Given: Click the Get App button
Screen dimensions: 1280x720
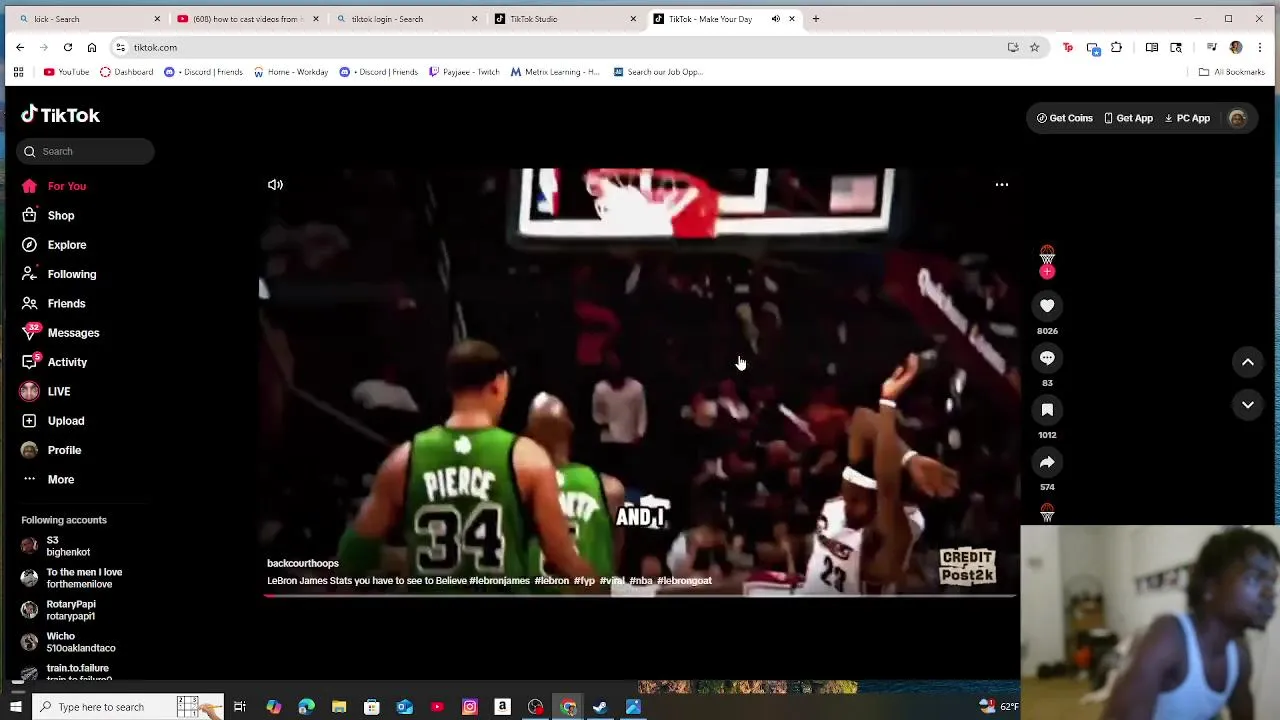Looking at the screenshot, I should point(1128,118).
